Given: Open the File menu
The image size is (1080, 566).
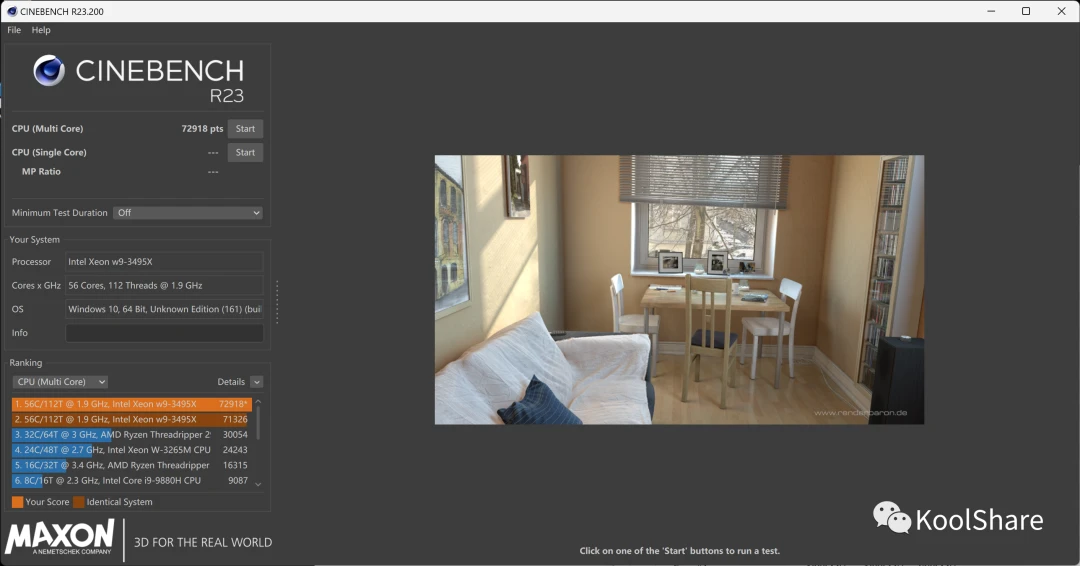Looking at the screenshot, I should (14, 30).
